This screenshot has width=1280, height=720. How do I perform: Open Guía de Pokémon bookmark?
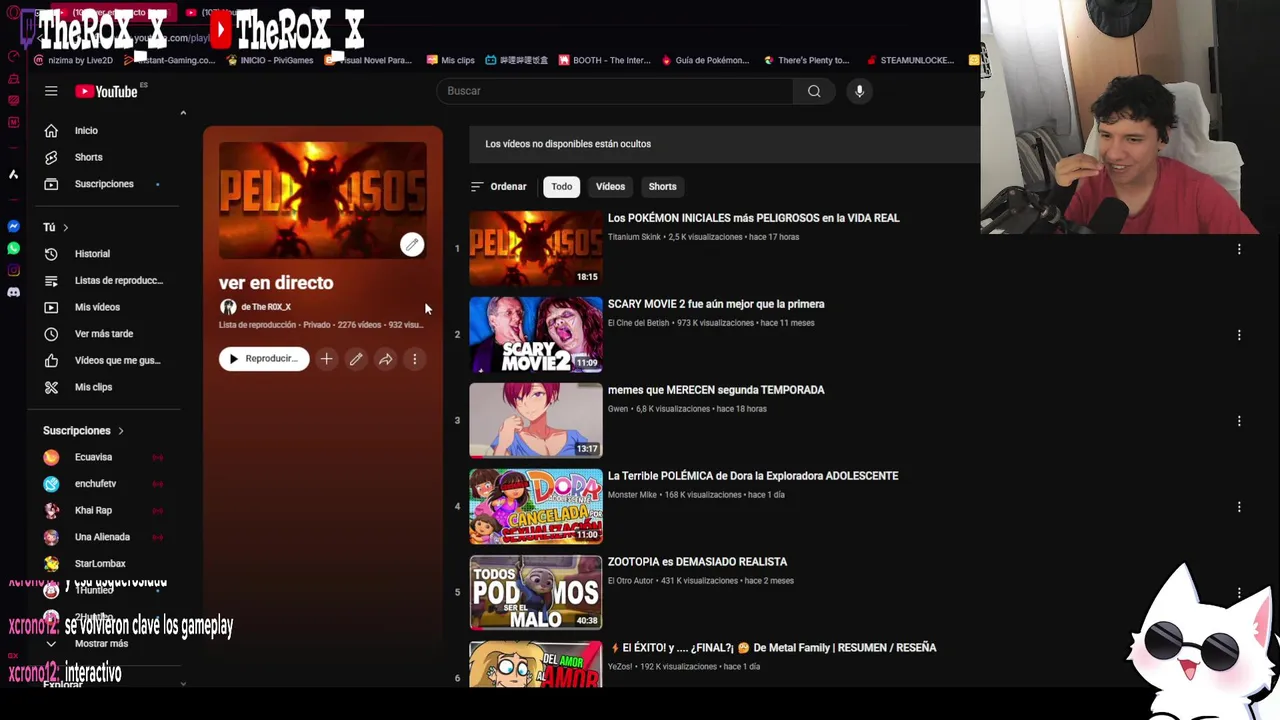coord(705,60)
